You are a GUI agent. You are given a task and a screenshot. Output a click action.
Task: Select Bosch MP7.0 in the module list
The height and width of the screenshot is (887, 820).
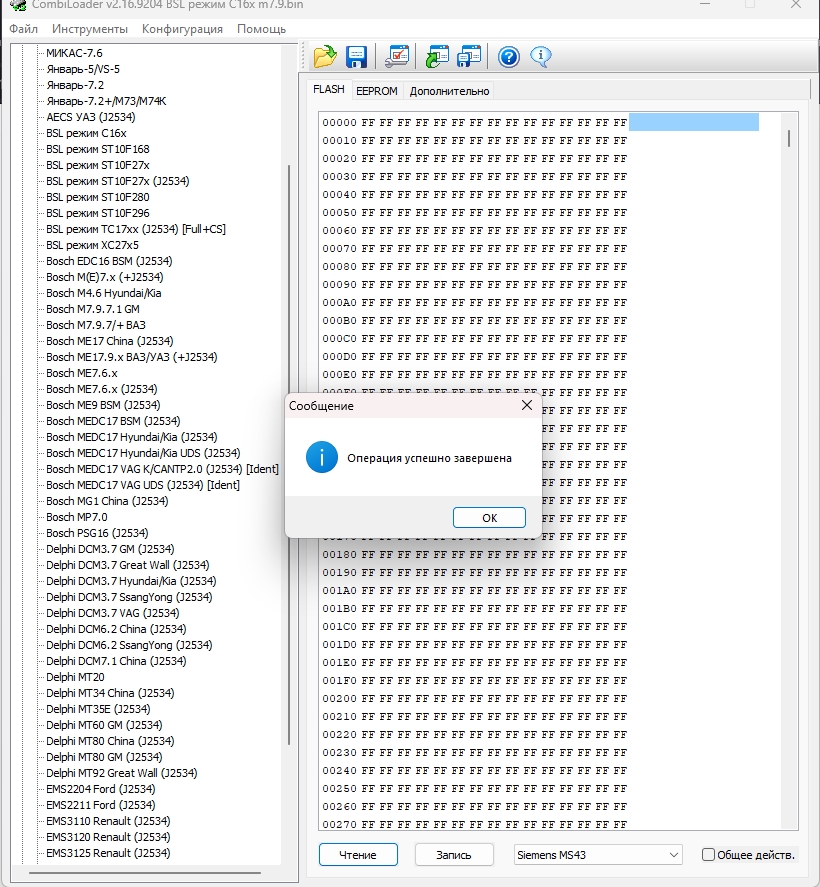77,517
